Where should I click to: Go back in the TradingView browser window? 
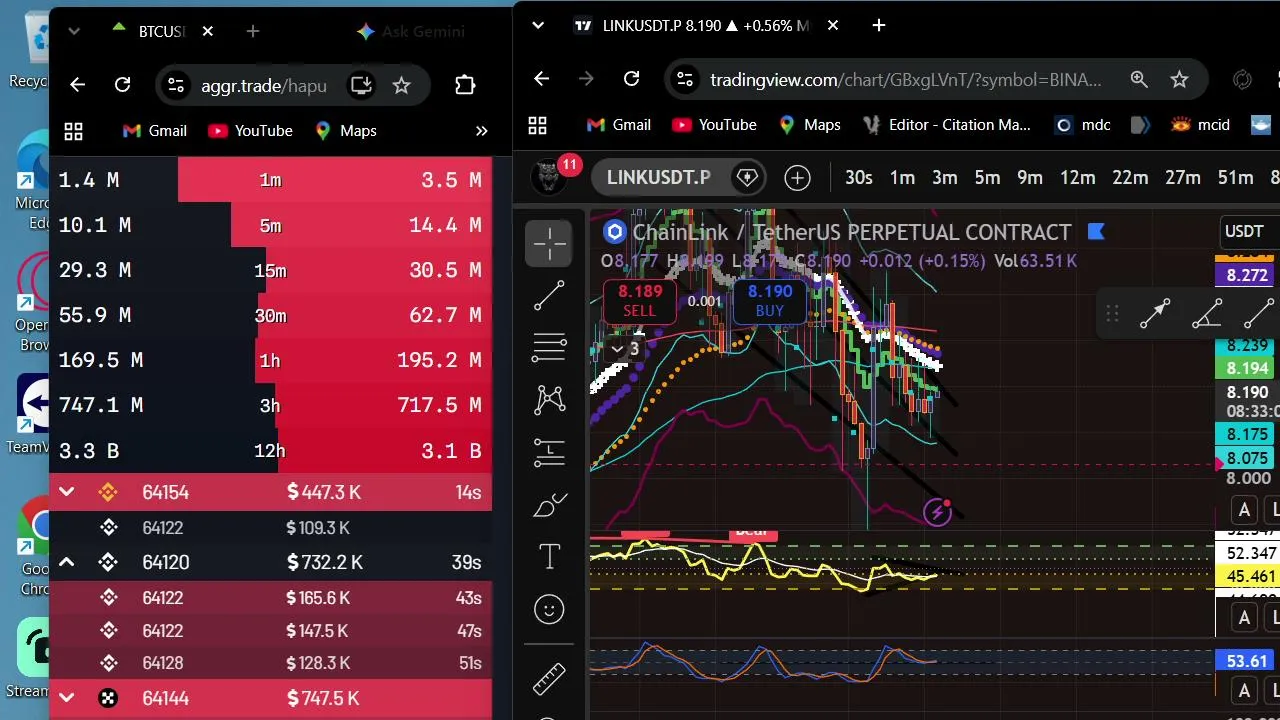(x=541, y=79)
